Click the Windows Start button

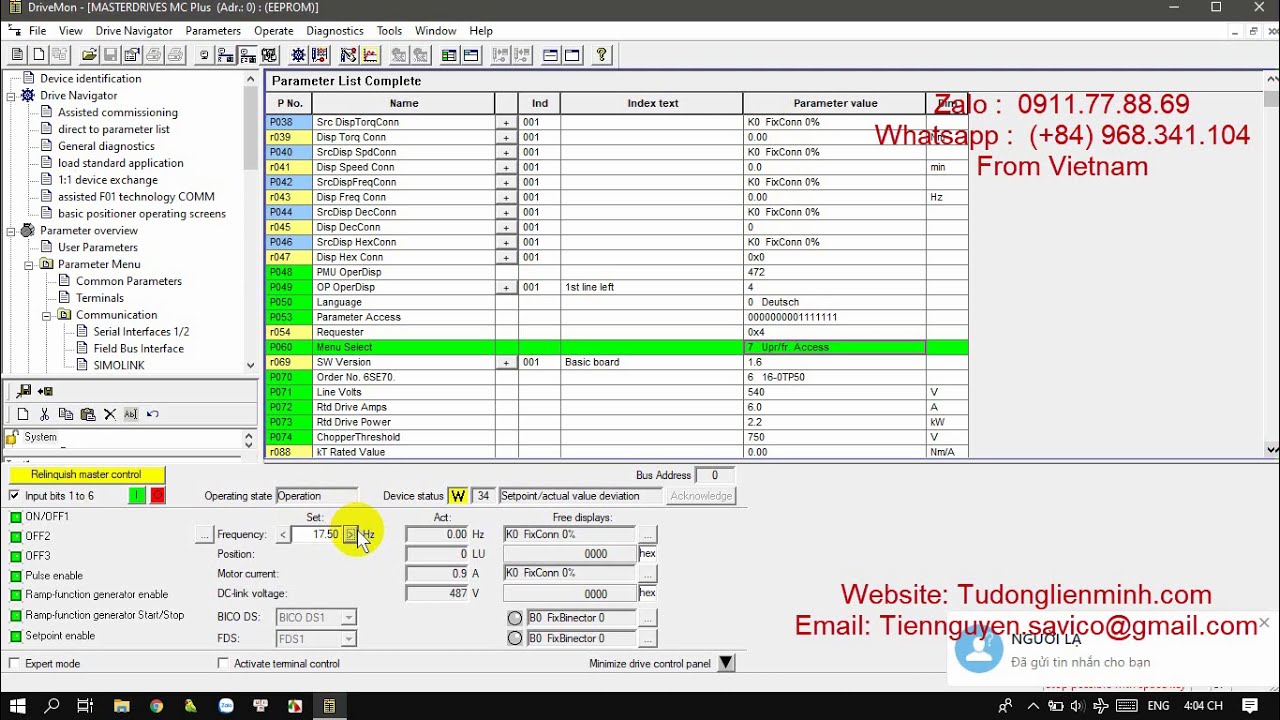coord(18,706)
